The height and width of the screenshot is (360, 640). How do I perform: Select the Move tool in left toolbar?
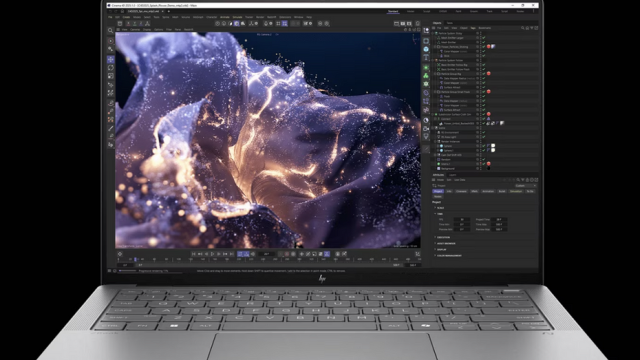[111, 60]
